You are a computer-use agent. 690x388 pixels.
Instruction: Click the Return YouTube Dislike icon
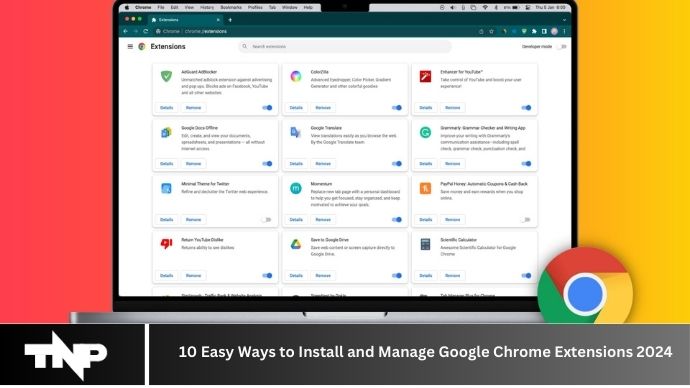click(x=166, y=244)
